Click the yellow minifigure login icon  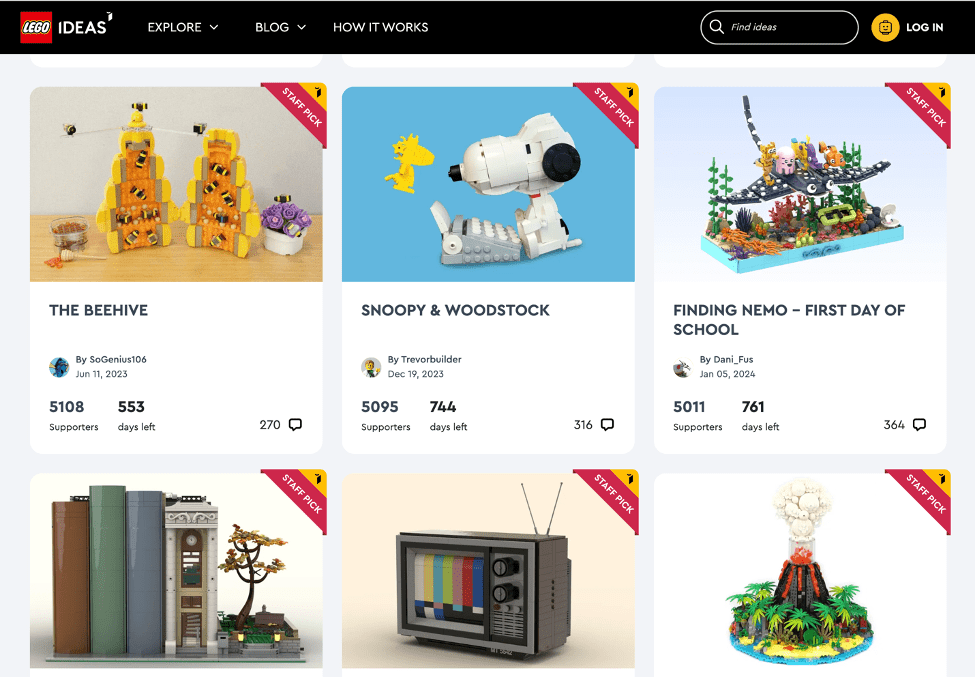885,27
